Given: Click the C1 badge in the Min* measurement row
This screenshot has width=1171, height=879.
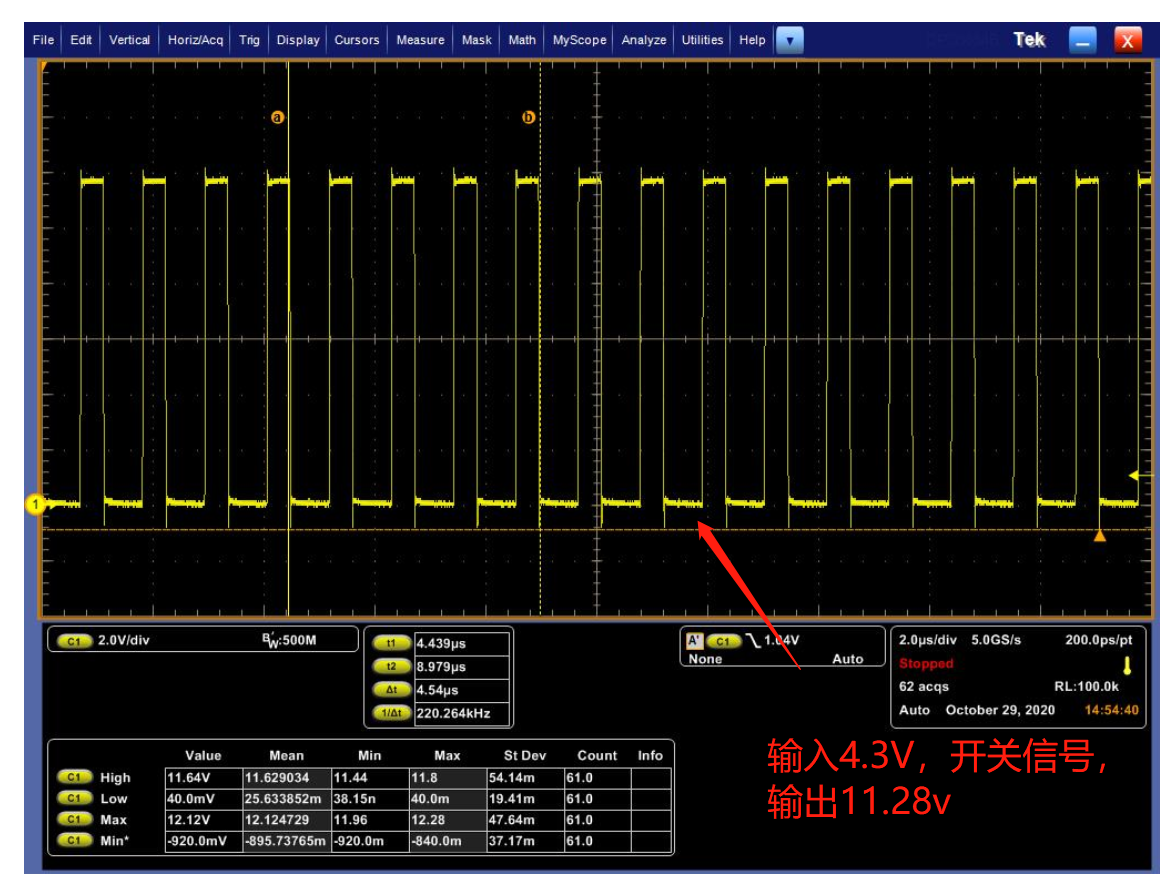Looking at the screenshot, I should (73, 841).
